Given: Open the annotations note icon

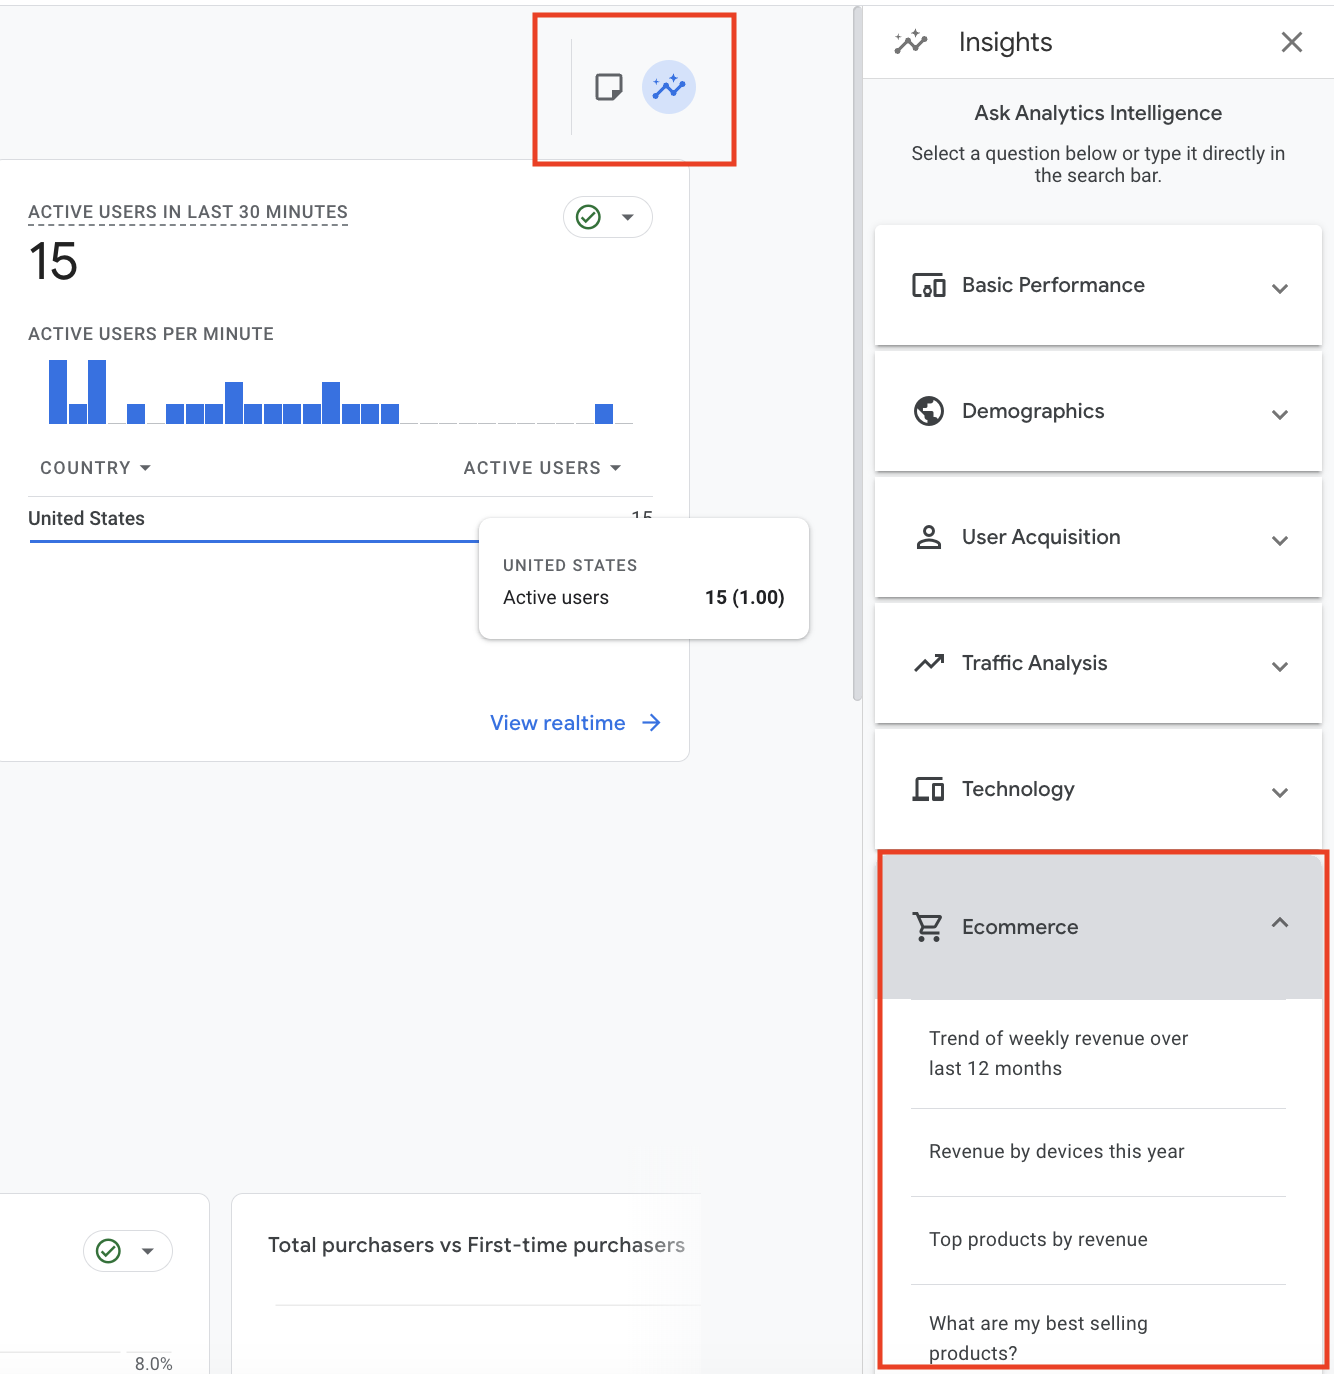Looking at the screenshot, I should [608, 87].
